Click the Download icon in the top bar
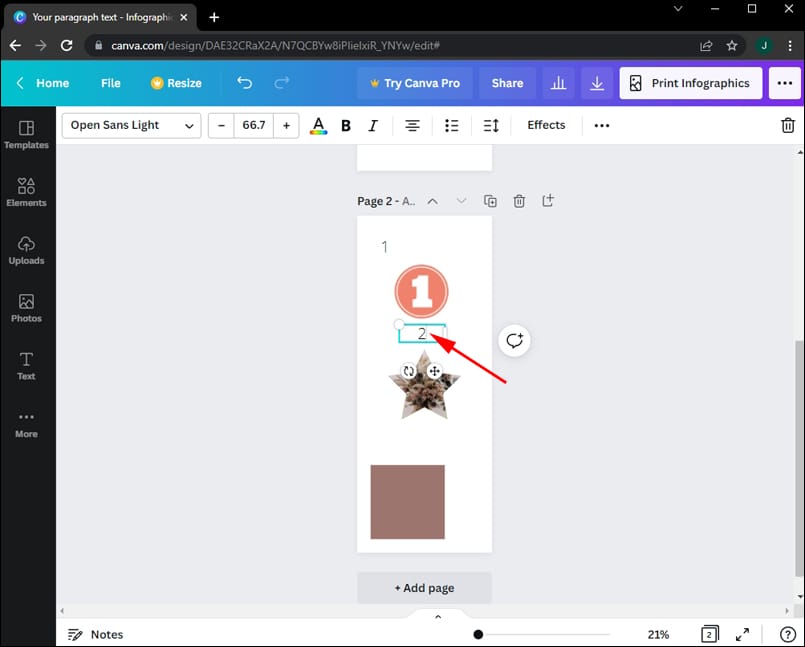 (x=597, y=83)
